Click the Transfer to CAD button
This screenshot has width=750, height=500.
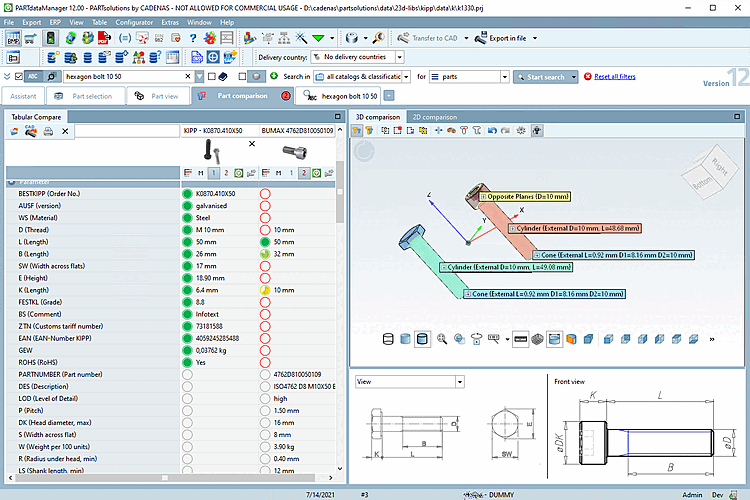click(428, 38)
